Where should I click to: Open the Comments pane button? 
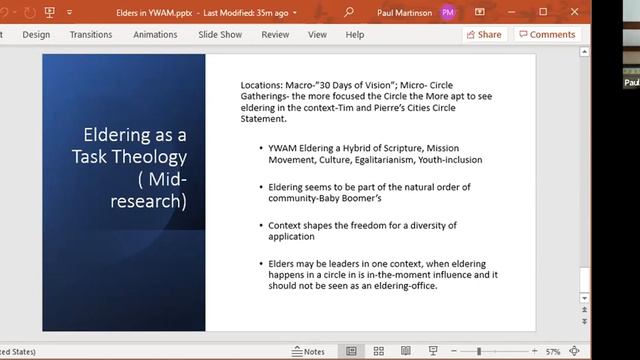pyautogui.click(x=547, y=35)
